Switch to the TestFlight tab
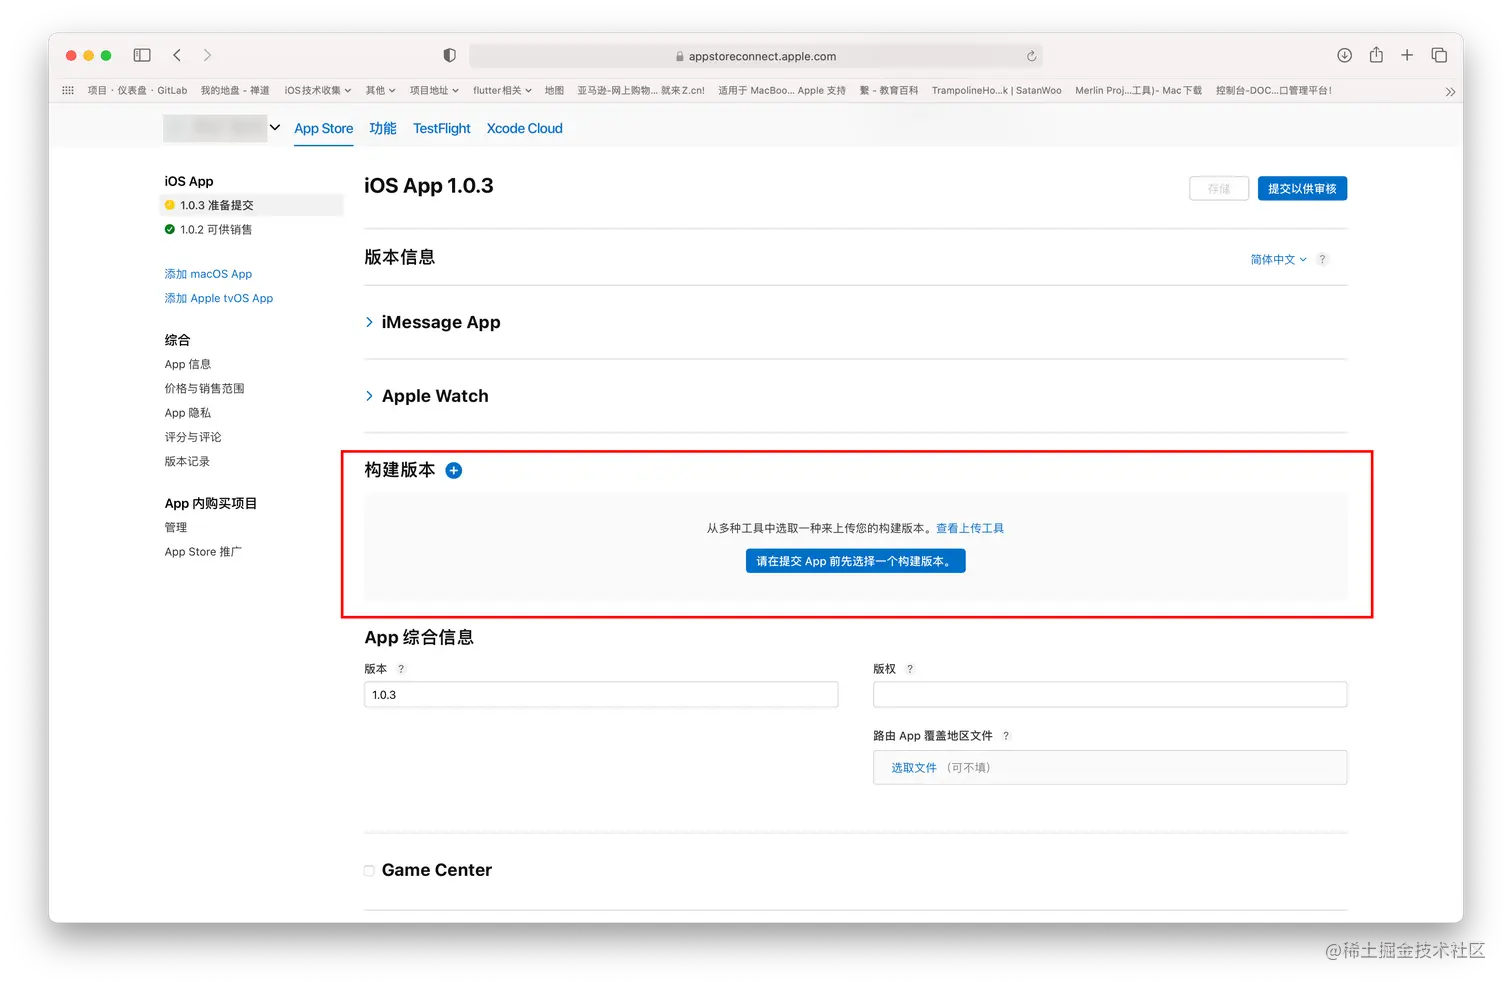1512x987 pixels. pos(441,128)
